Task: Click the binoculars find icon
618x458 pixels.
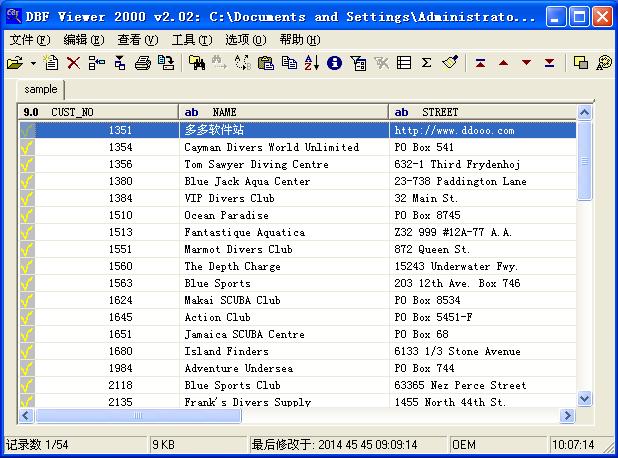Action: (197, 63)
